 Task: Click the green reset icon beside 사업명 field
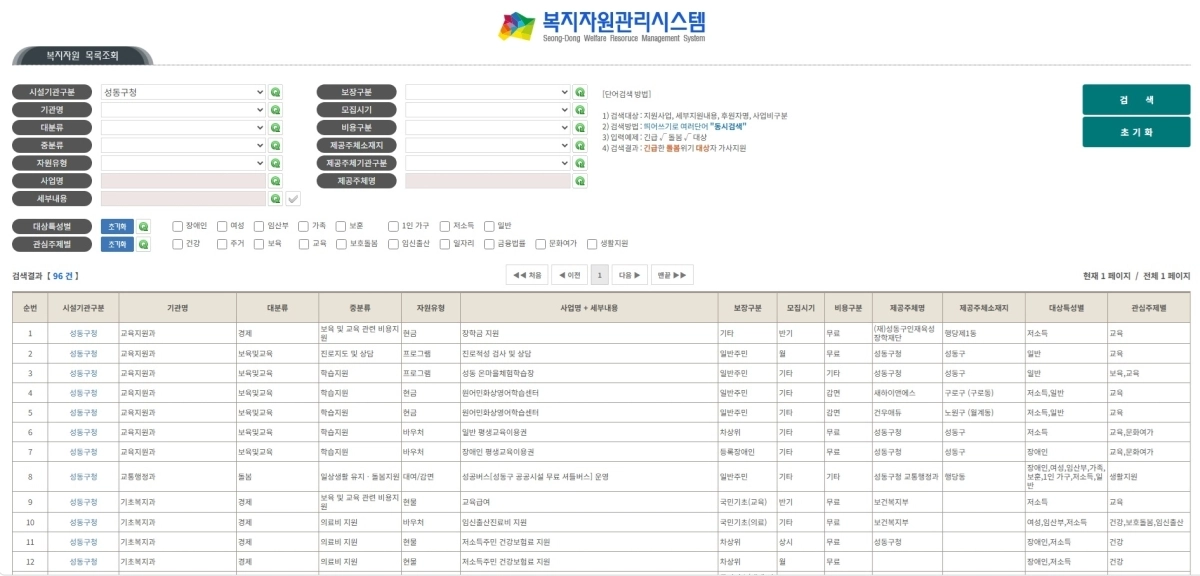coord(276,181)
